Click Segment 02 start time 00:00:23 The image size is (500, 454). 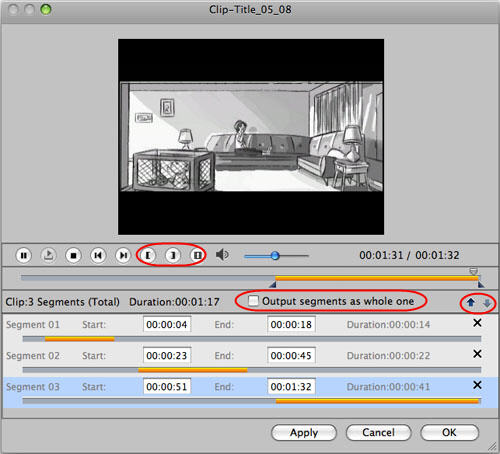(167, 355)
